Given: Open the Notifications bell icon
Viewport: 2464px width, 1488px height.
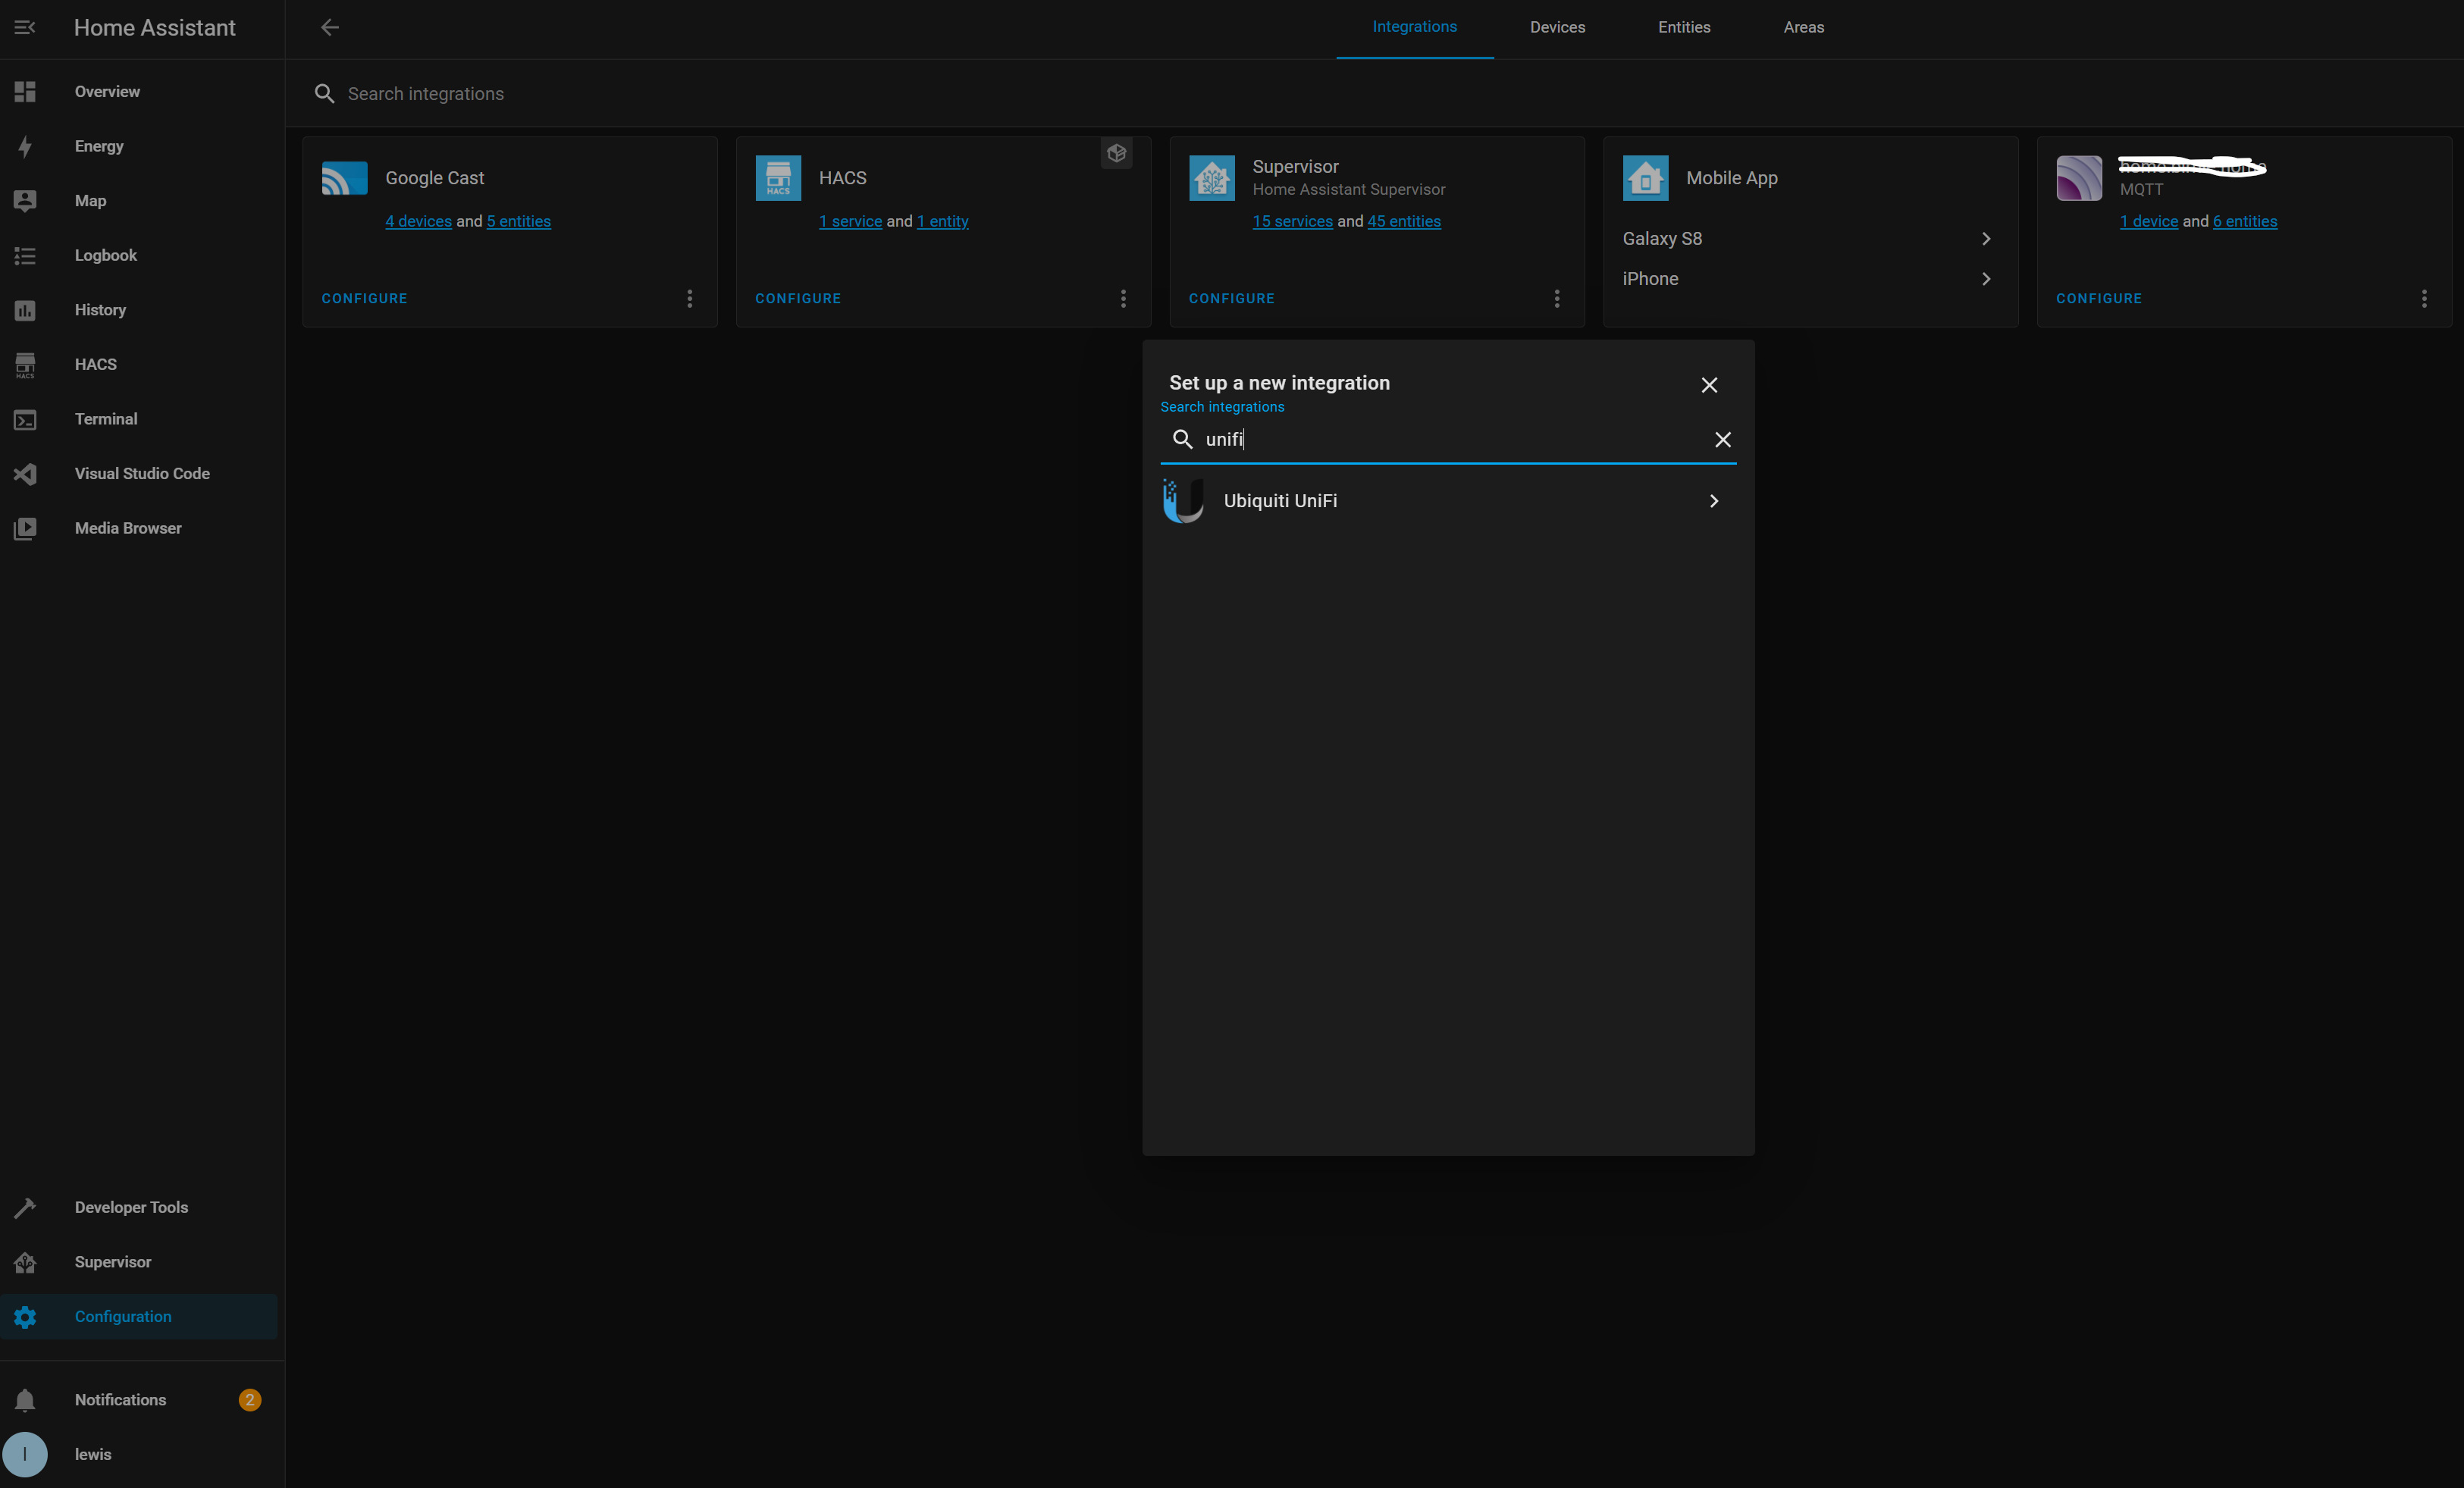Looking at the screenshot, I should tap(25, 1400).
